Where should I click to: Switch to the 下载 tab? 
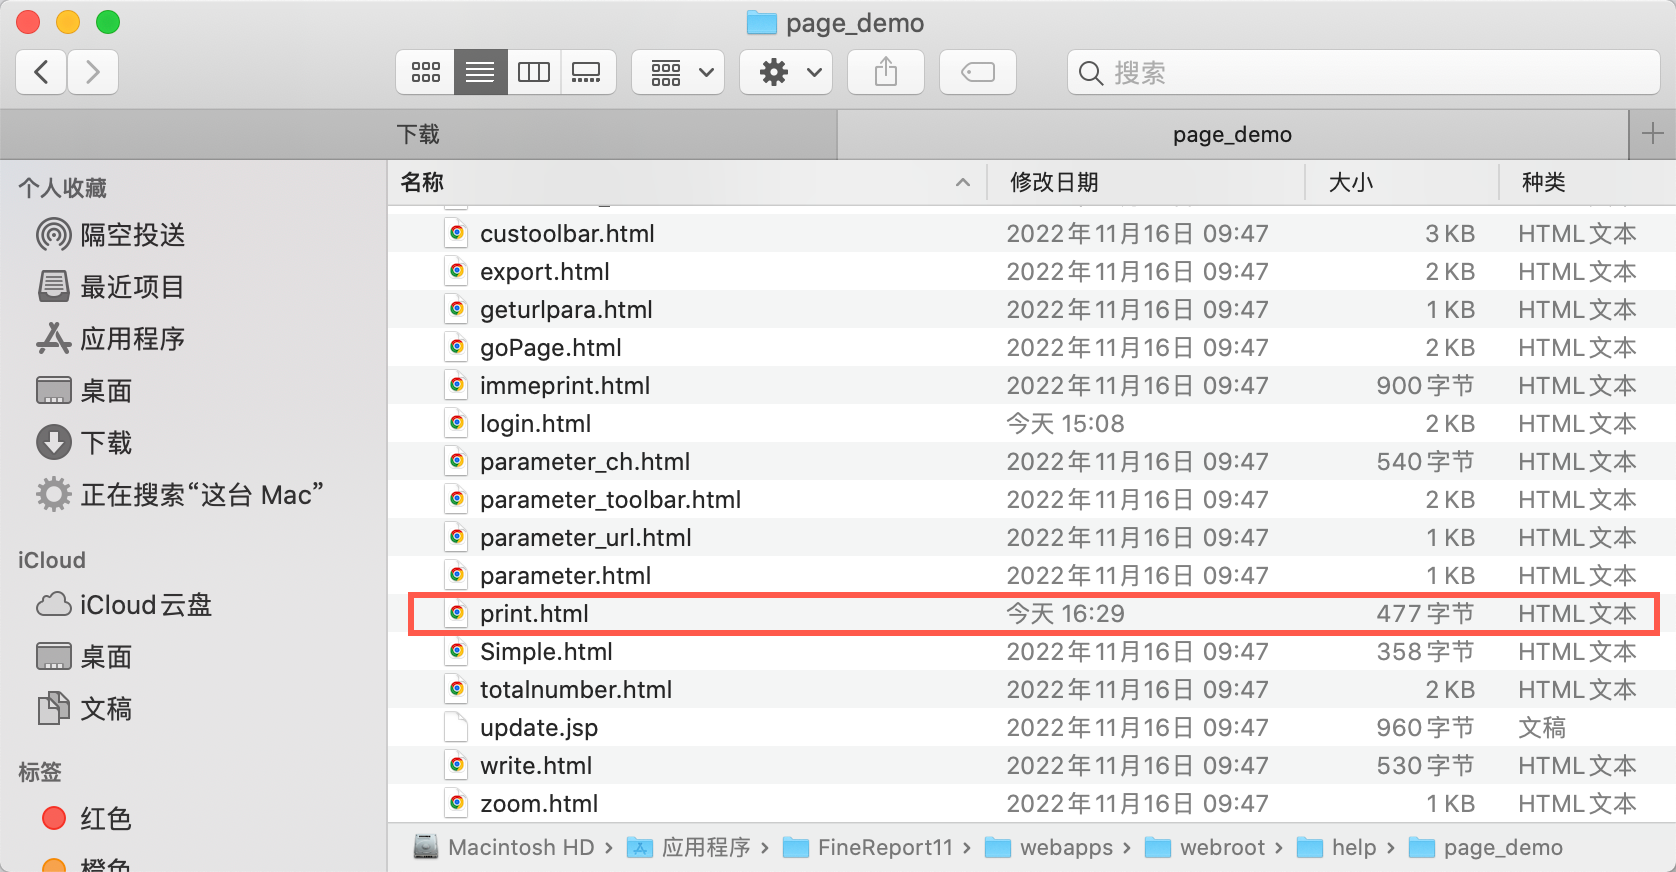pyautogui.click(x=418, y=134)
